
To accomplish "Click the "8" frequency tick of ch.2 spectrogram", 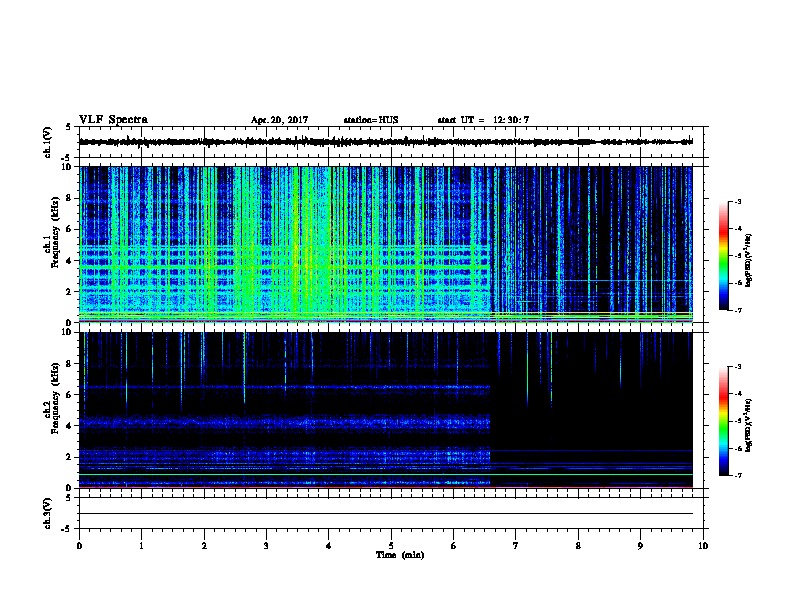I will [x=70, y=364].
